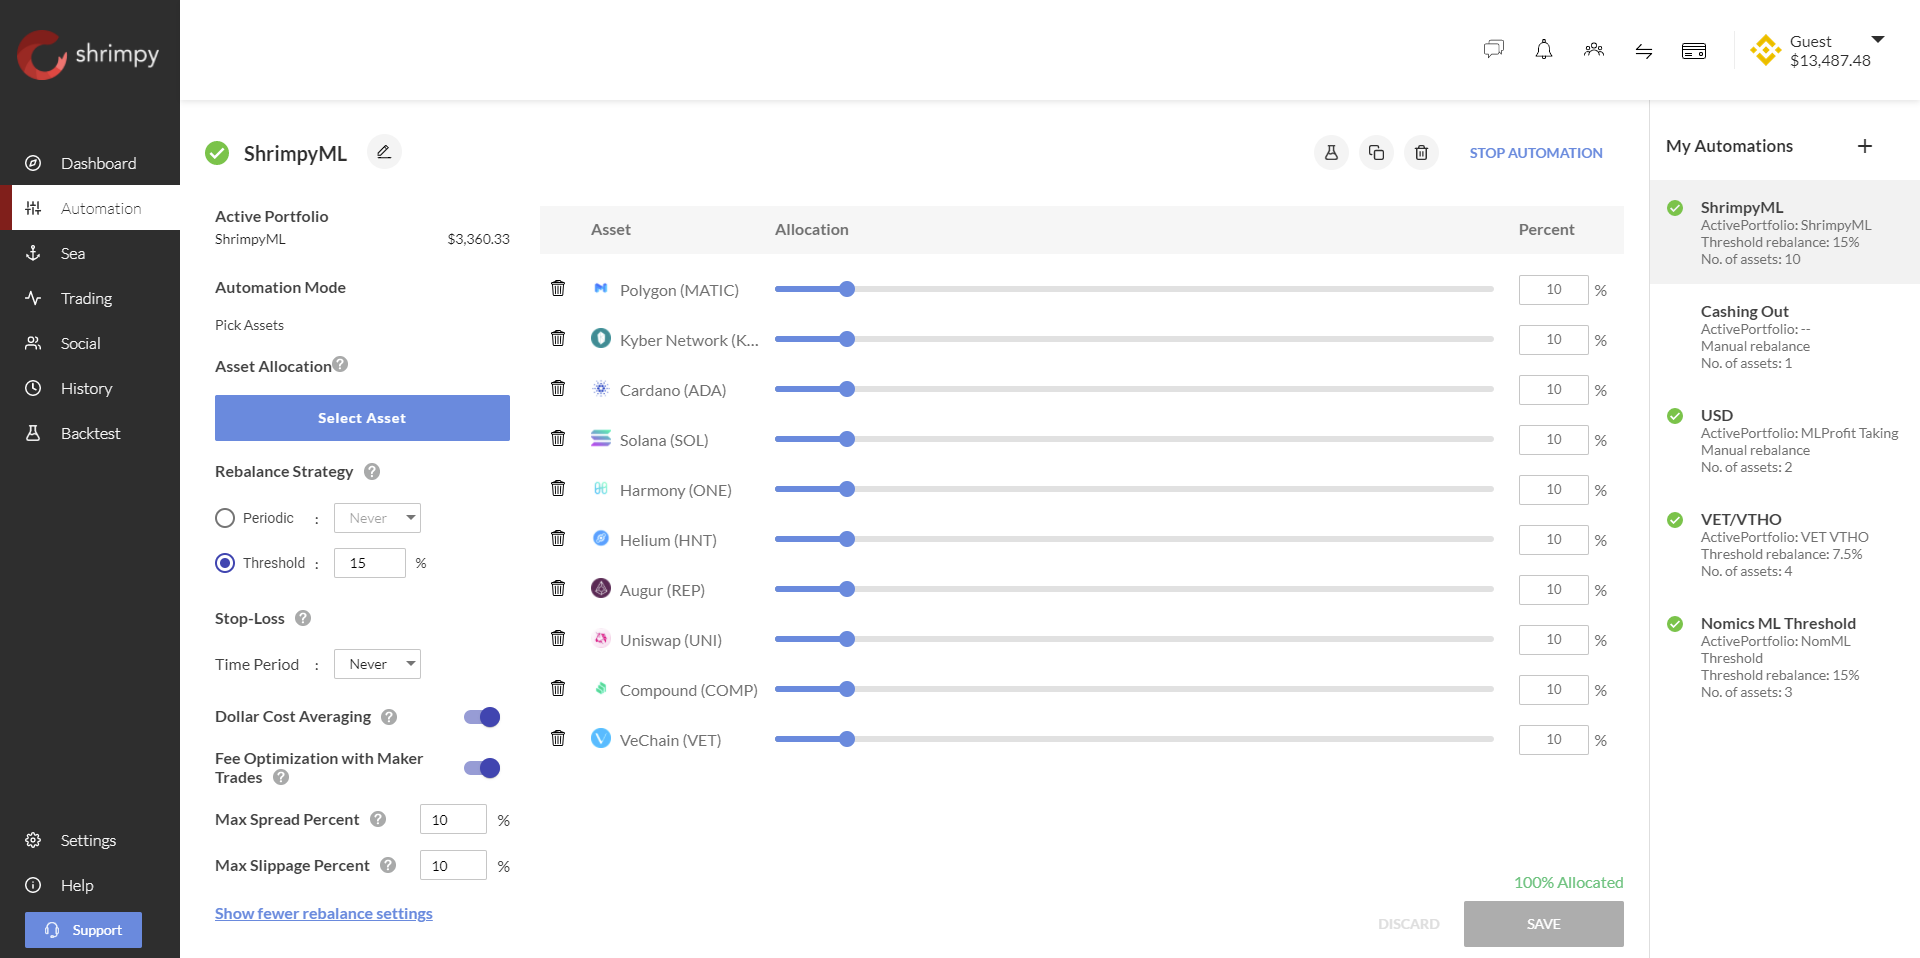Remove Kyber Network from the allocation
The width and height of the screenshot is (1920, 958).
558,339
